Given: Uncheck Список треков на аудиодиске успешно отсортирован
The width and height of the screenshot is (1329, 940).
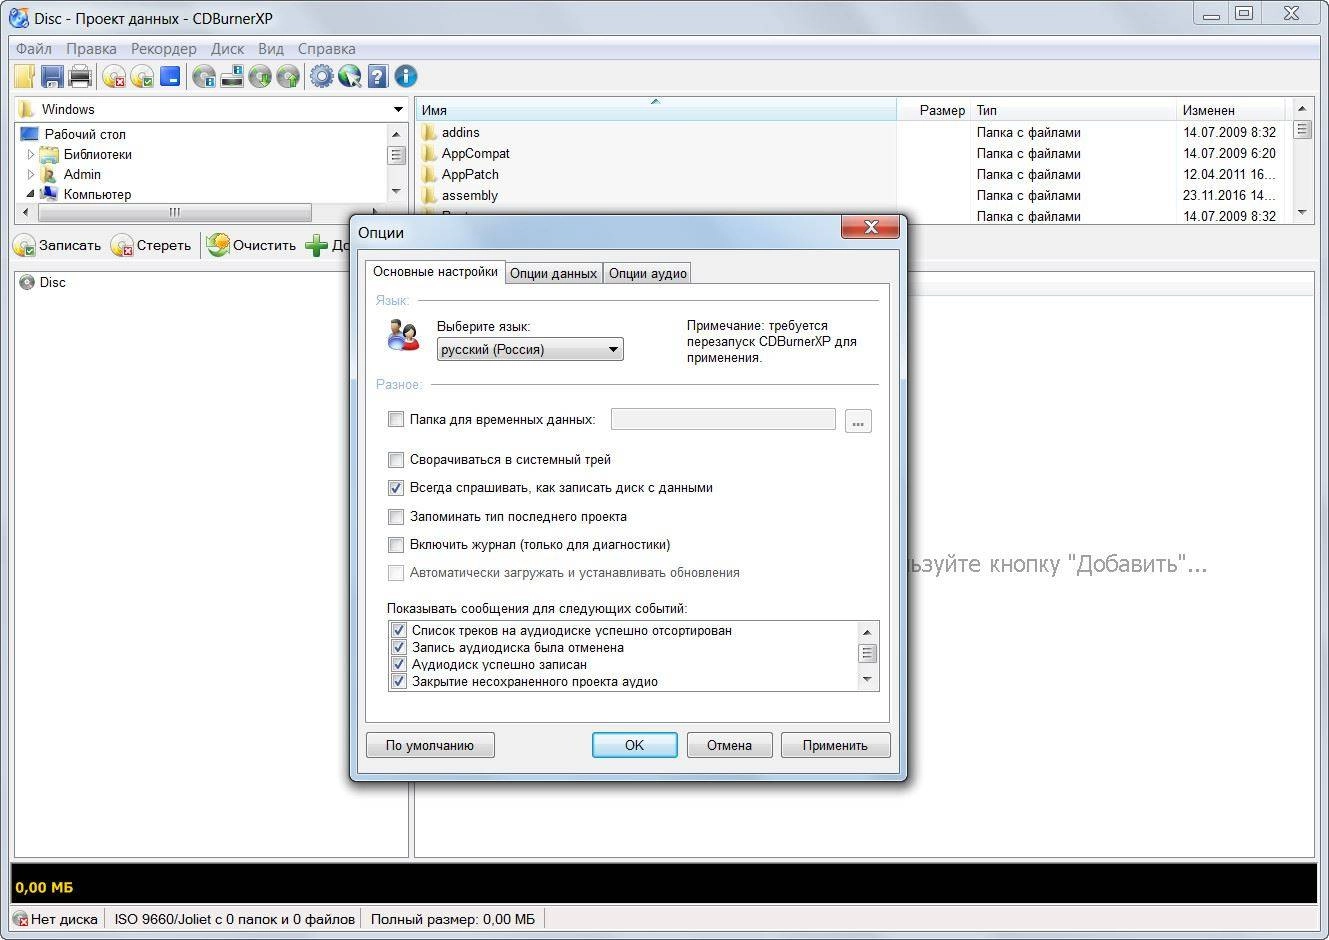Looking at the screenshot, I should 399,630.
